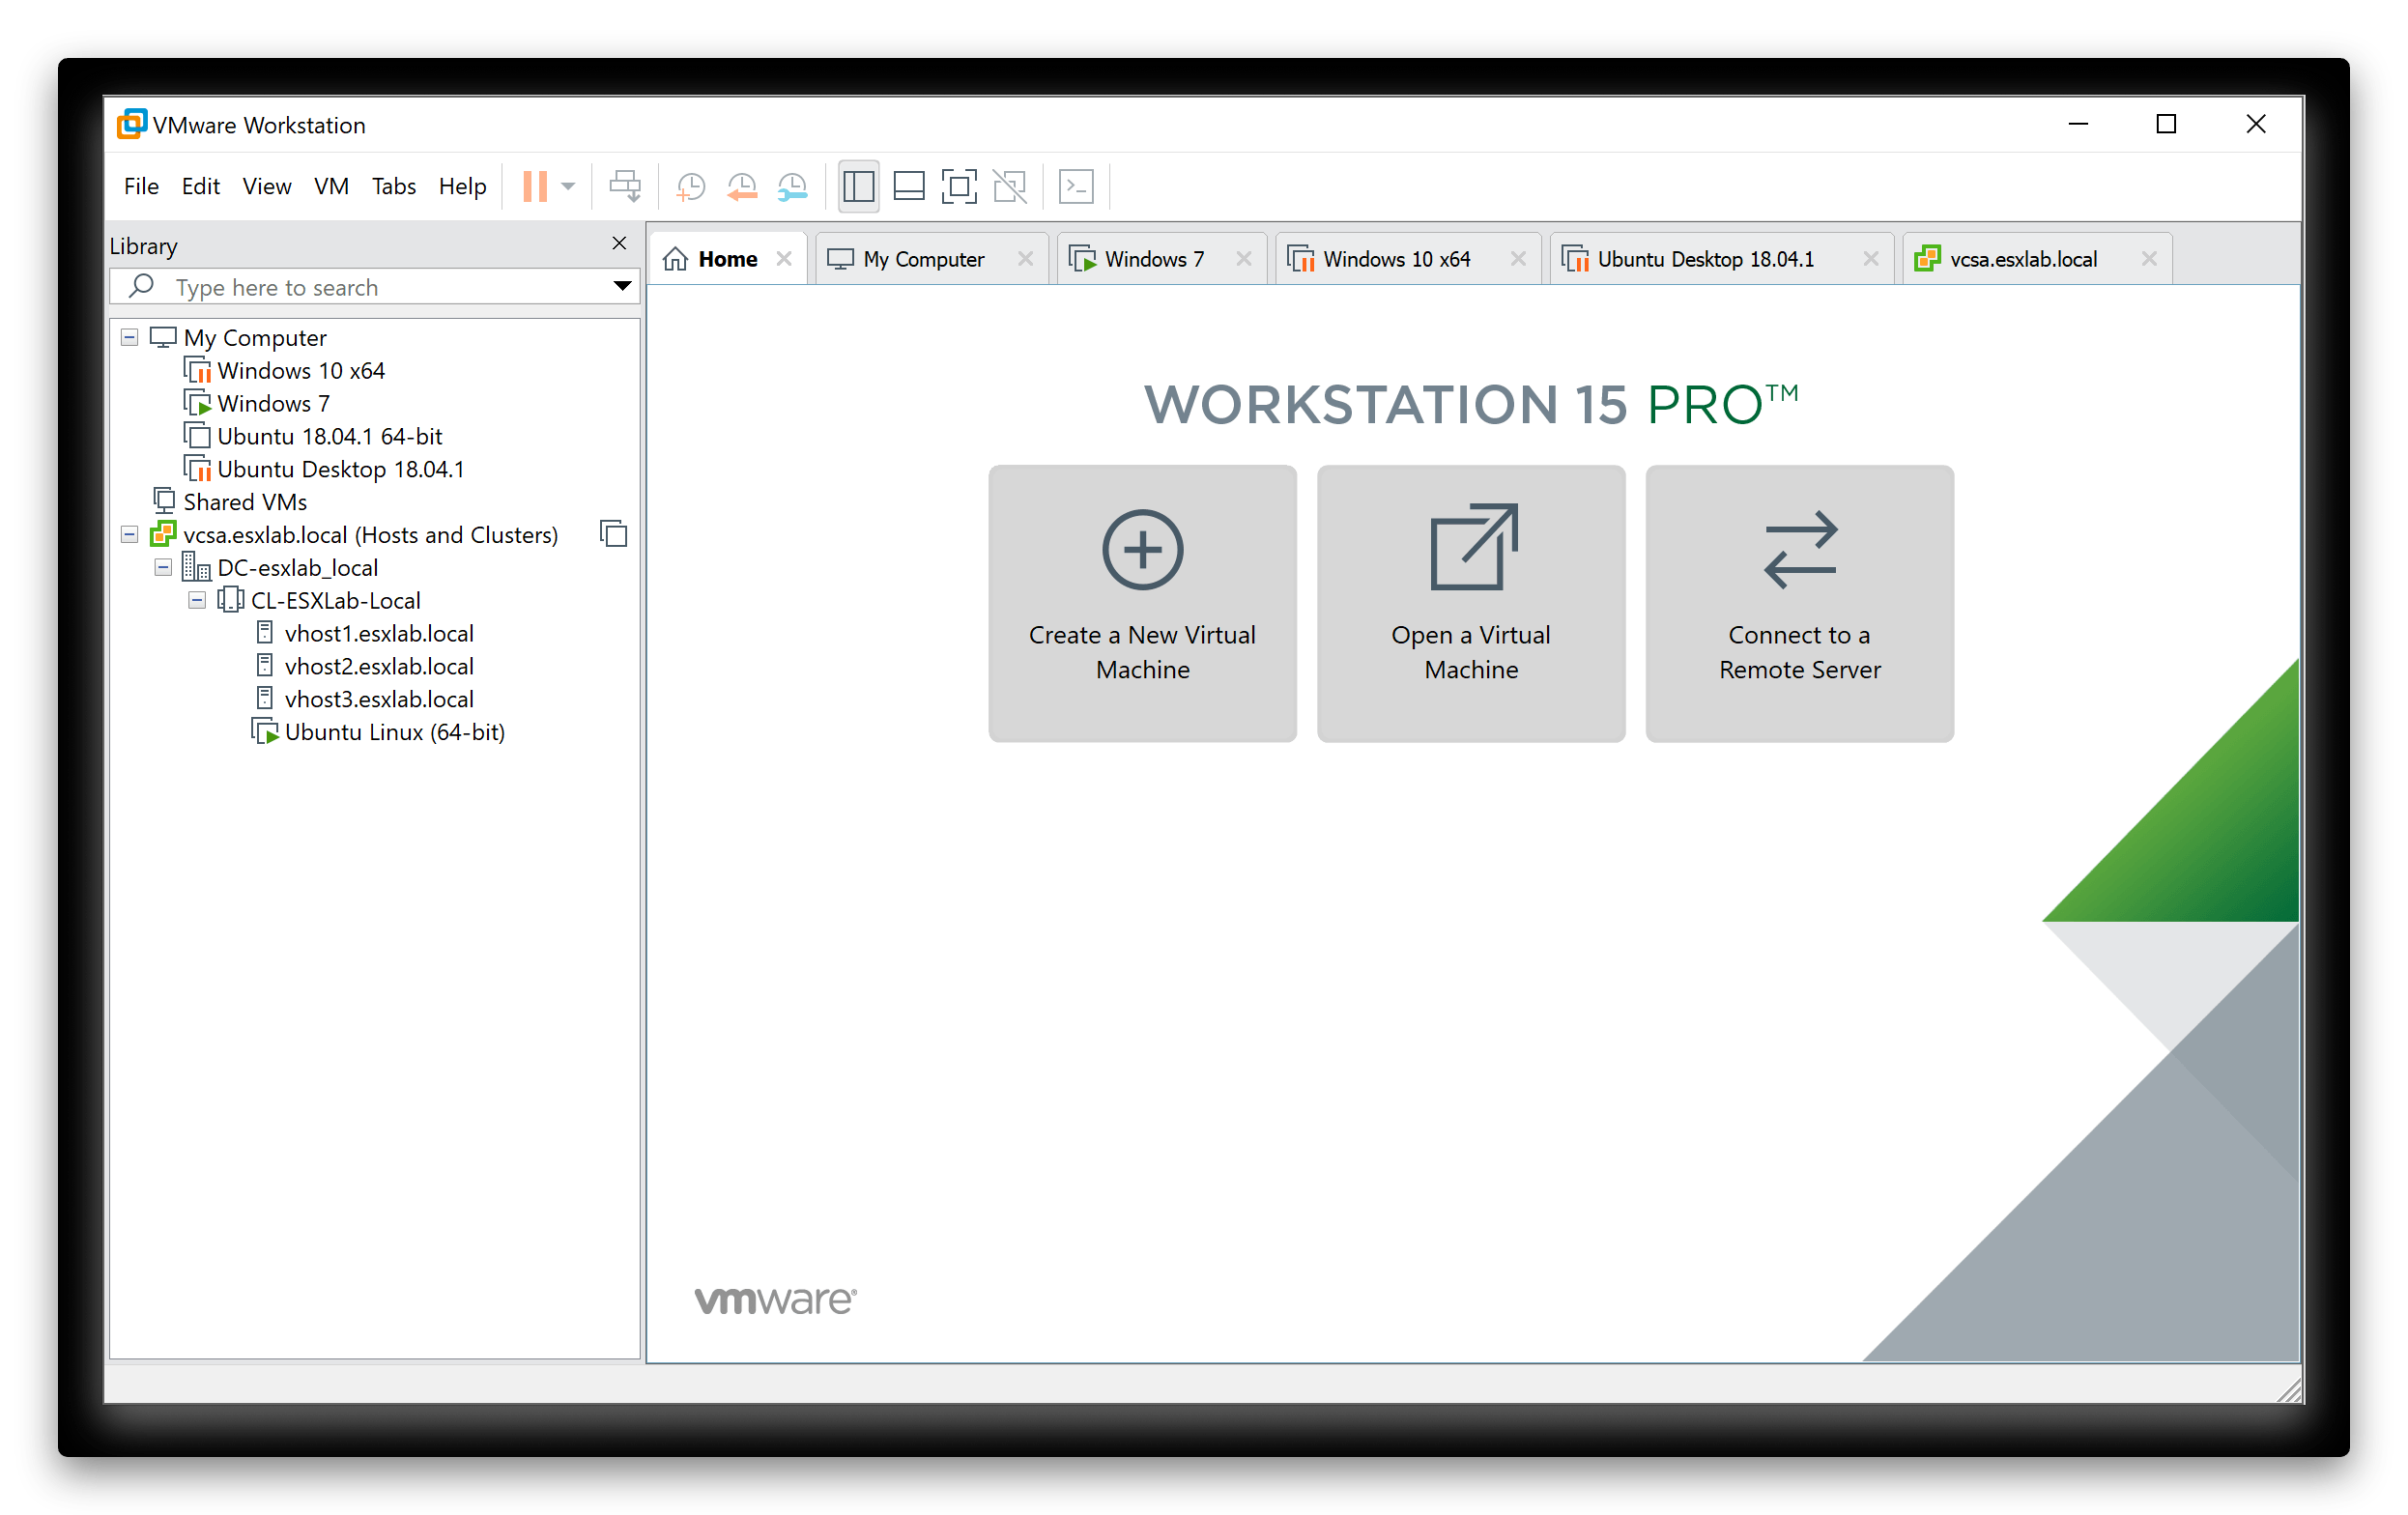Collapse the My Computer tree node
The width and height of the screenshot is (2408, 1515).
(129, 337)
